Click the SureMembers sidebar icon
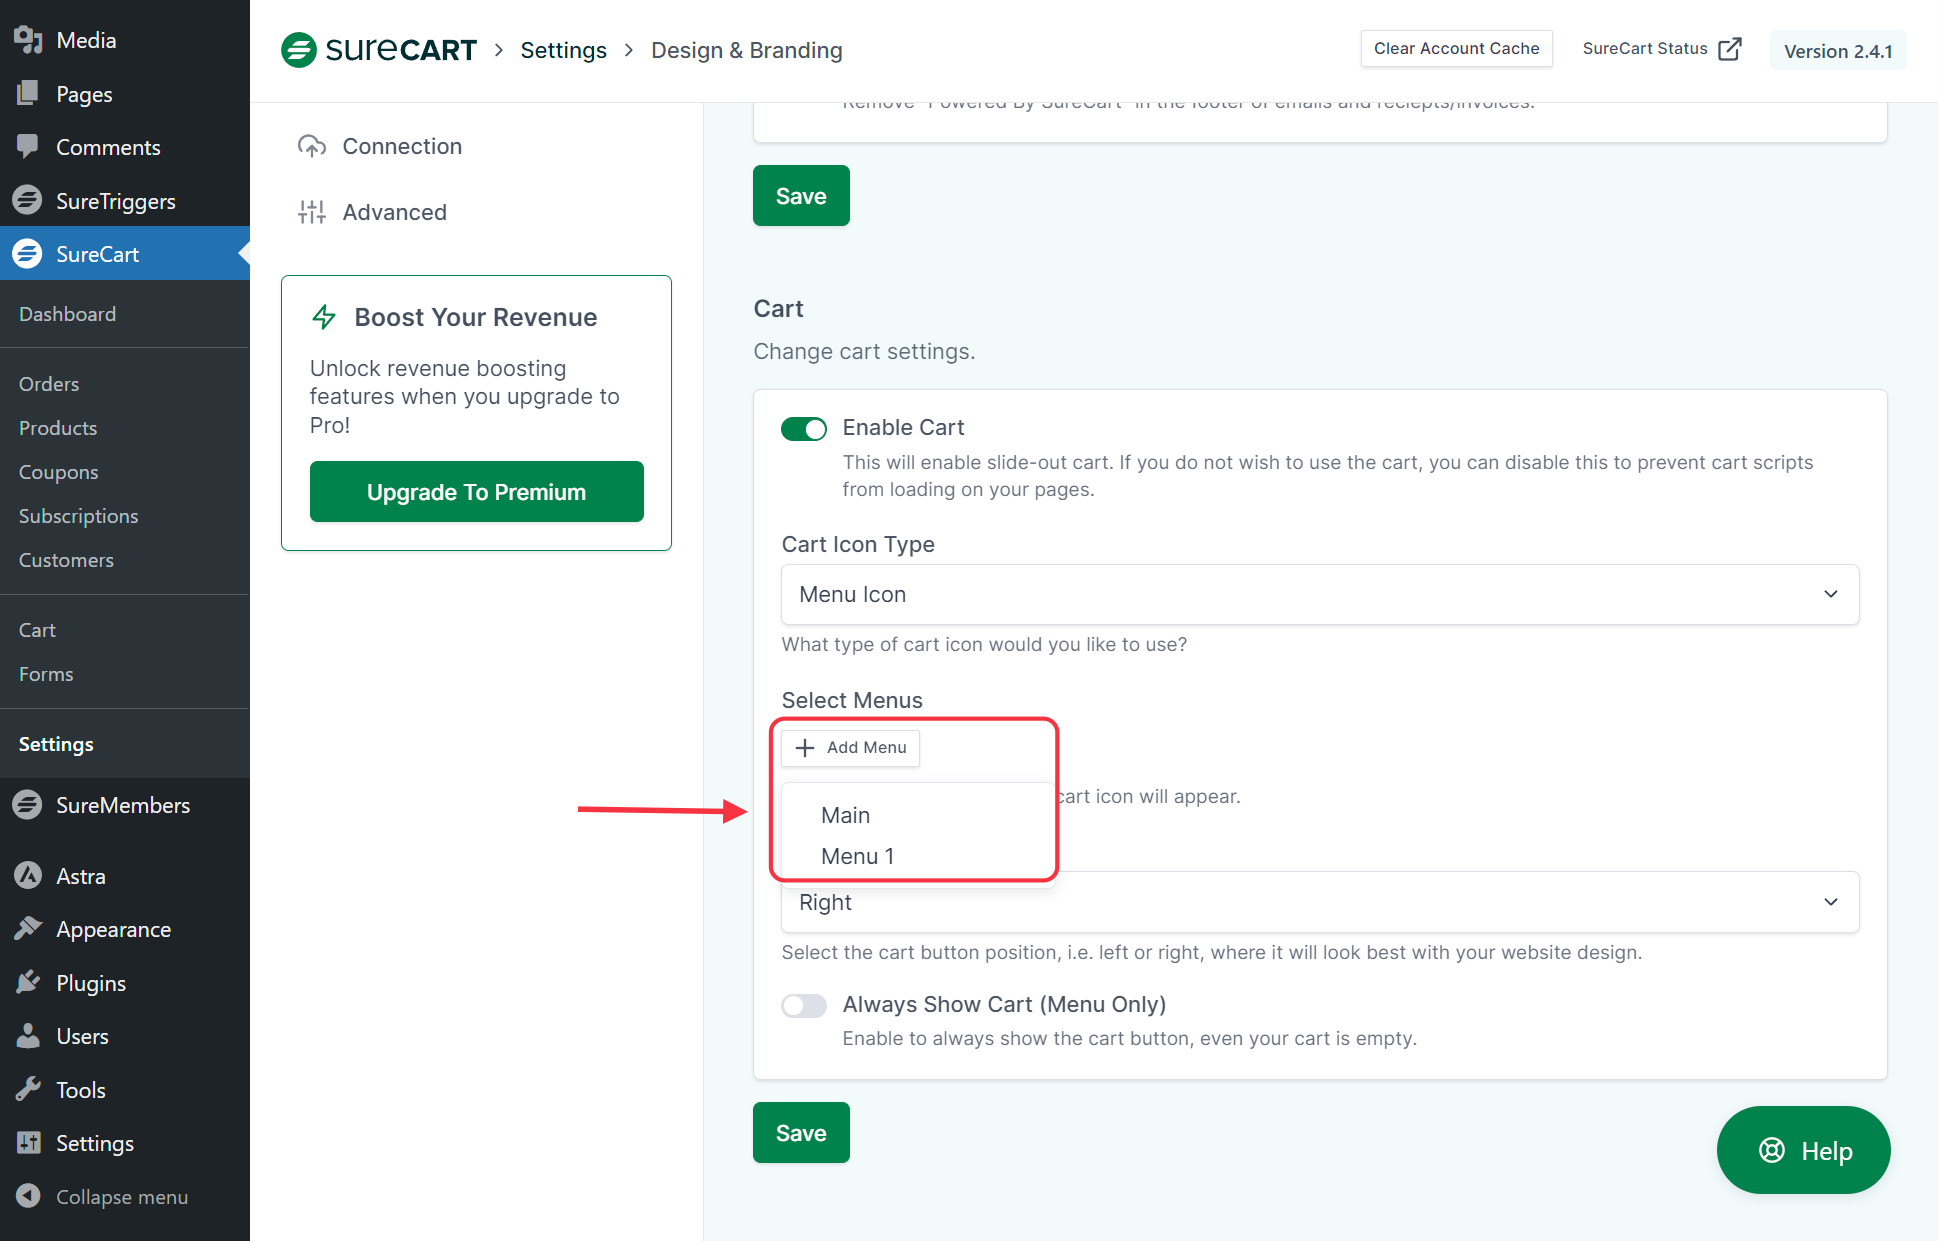 pyautogui.click(x=28, y=805)
